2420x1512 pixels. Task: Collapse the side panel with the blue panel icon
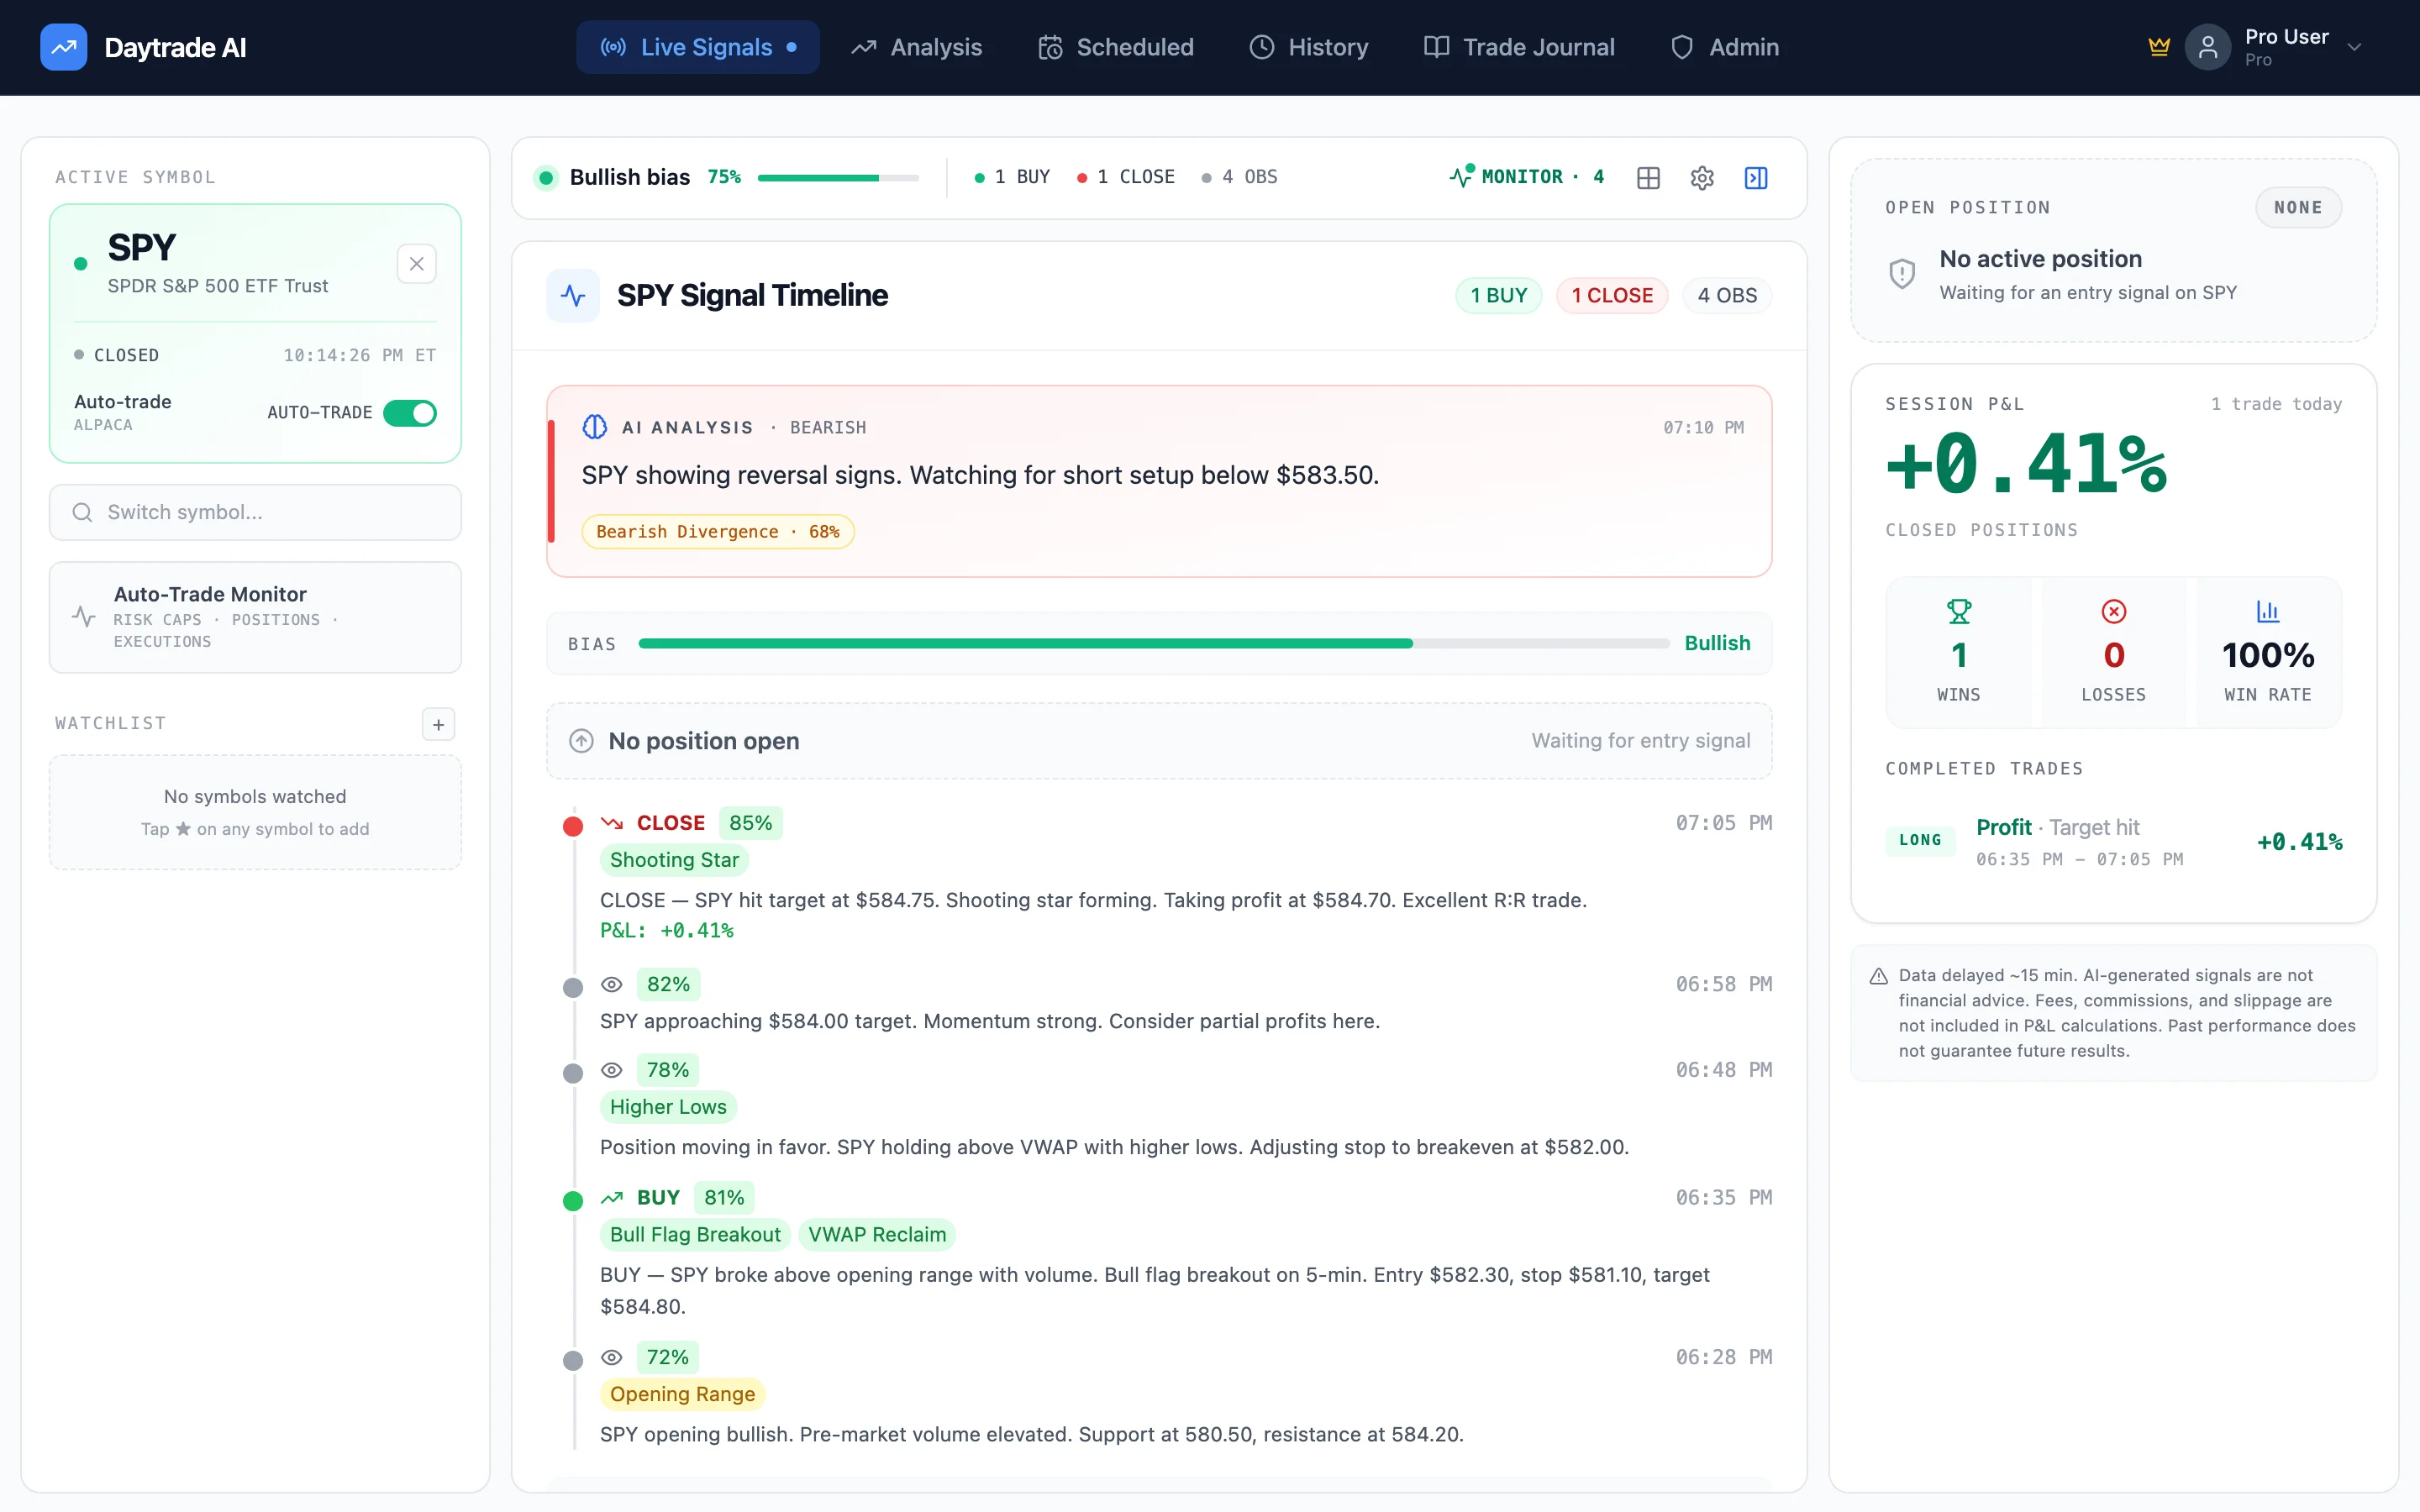tap(1756, 177)
